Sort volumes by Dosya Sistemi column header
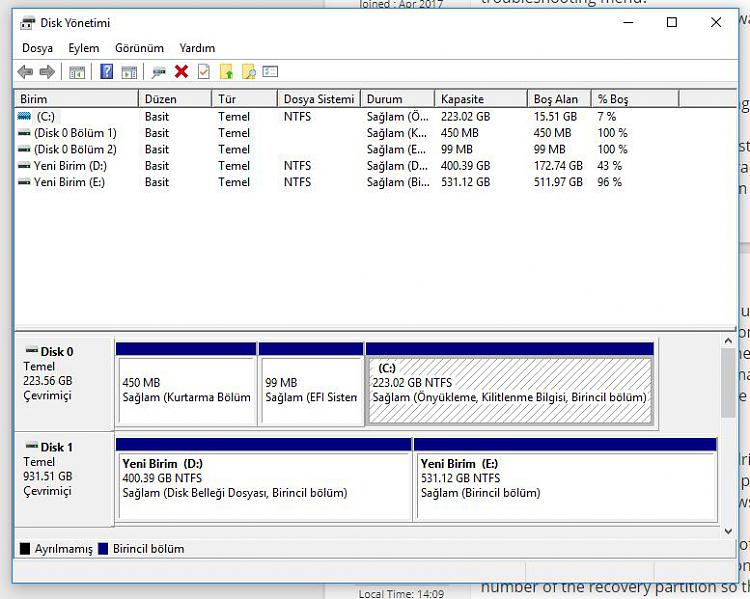The image size is (750, 599). tap(318, 99)
